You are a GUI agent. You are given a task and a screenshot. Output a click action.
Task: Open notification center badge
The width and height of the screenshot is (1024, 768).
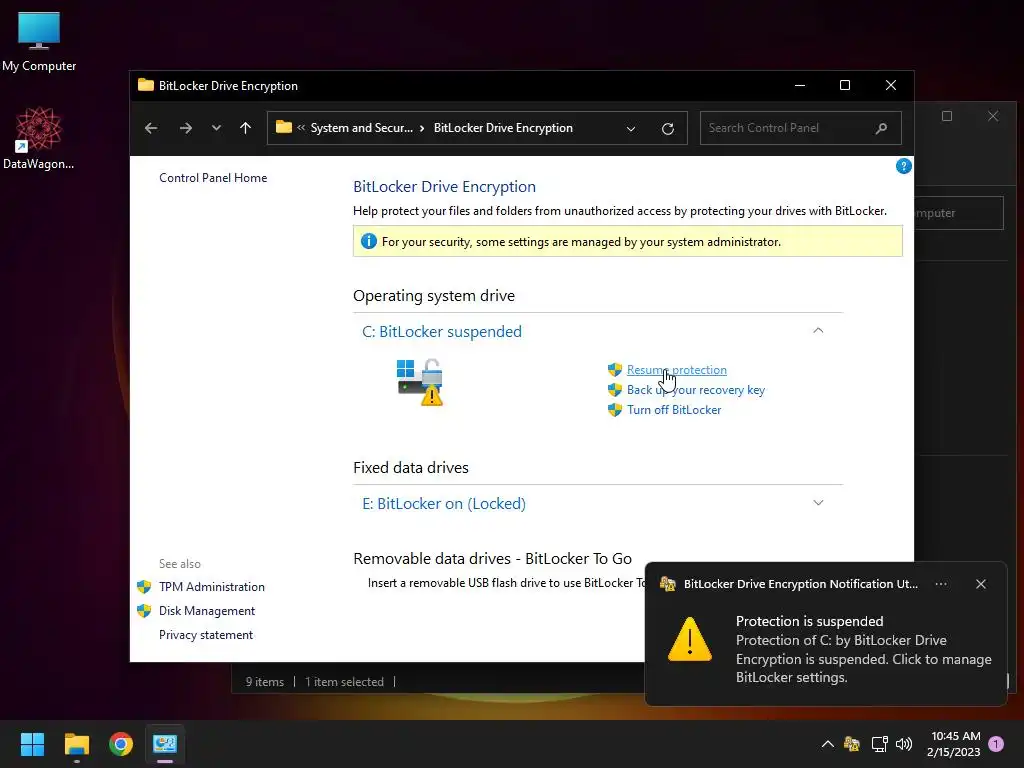996,744
